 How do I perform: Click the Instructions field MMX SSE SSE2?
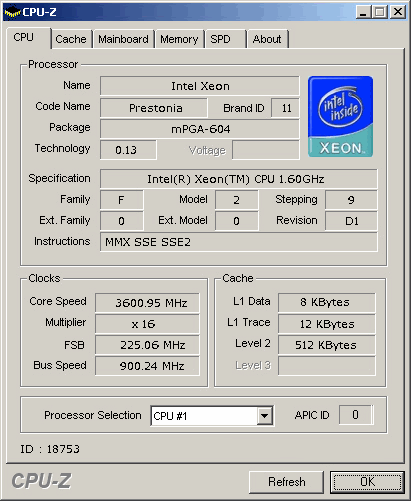pyautogui.click(x=239, y=242)
